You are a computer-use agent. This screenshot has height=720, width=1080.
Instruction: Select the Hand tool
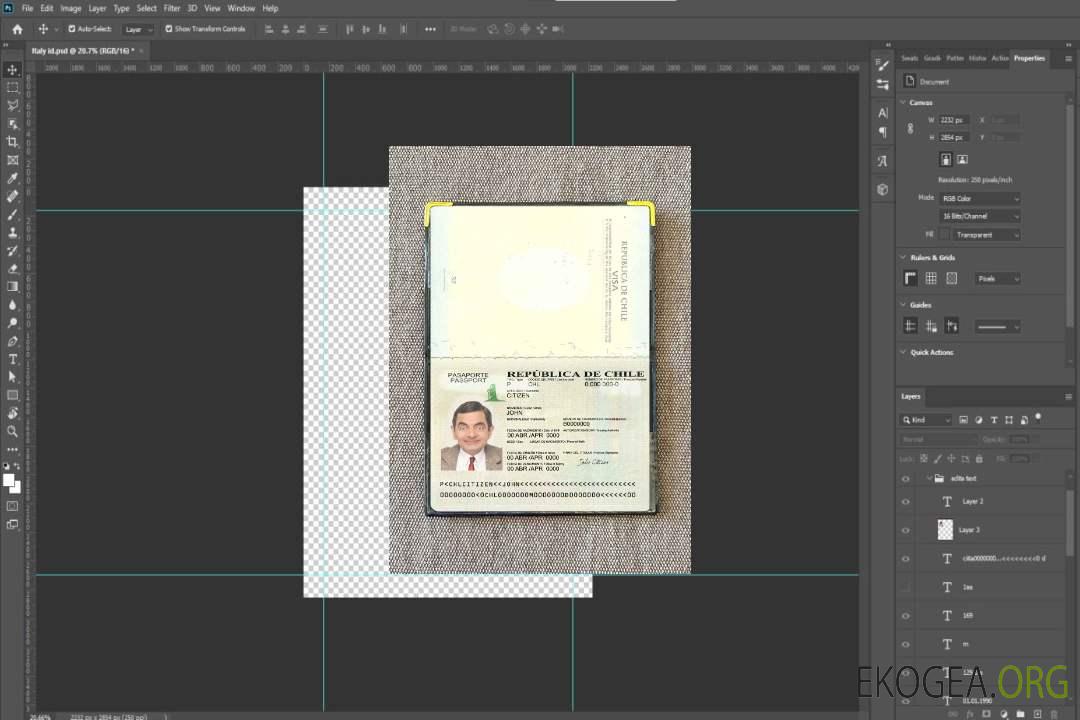(12, 413)
